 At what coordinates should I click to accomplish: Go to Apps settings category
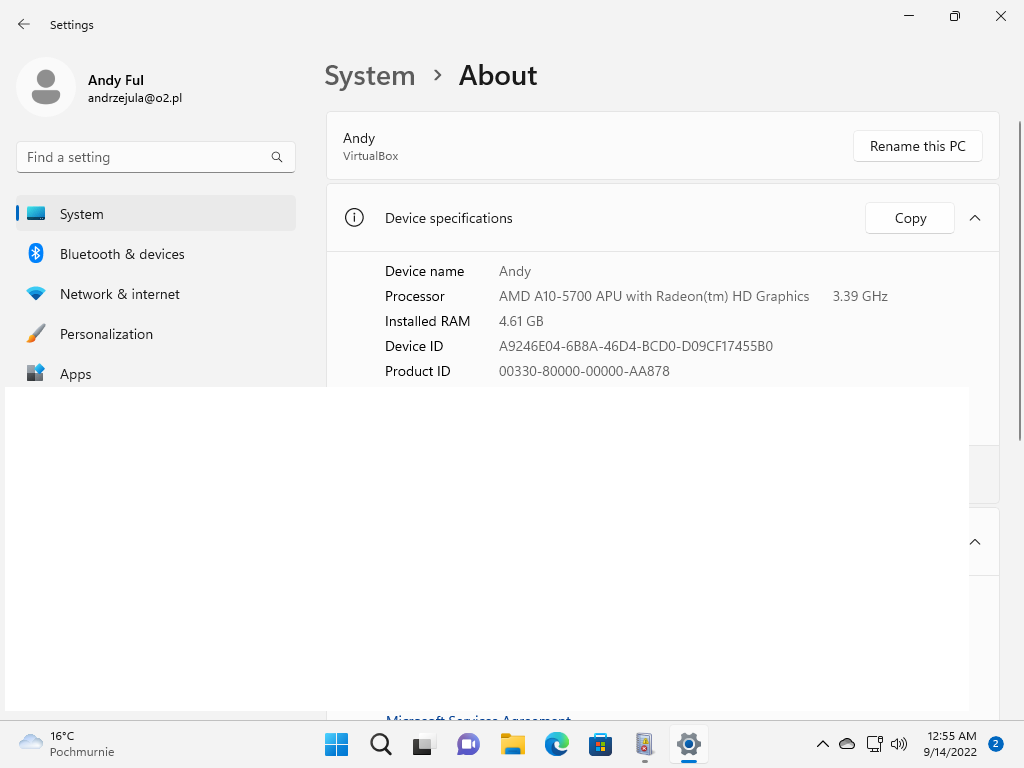pyautogui.click(x=75, y=374)
